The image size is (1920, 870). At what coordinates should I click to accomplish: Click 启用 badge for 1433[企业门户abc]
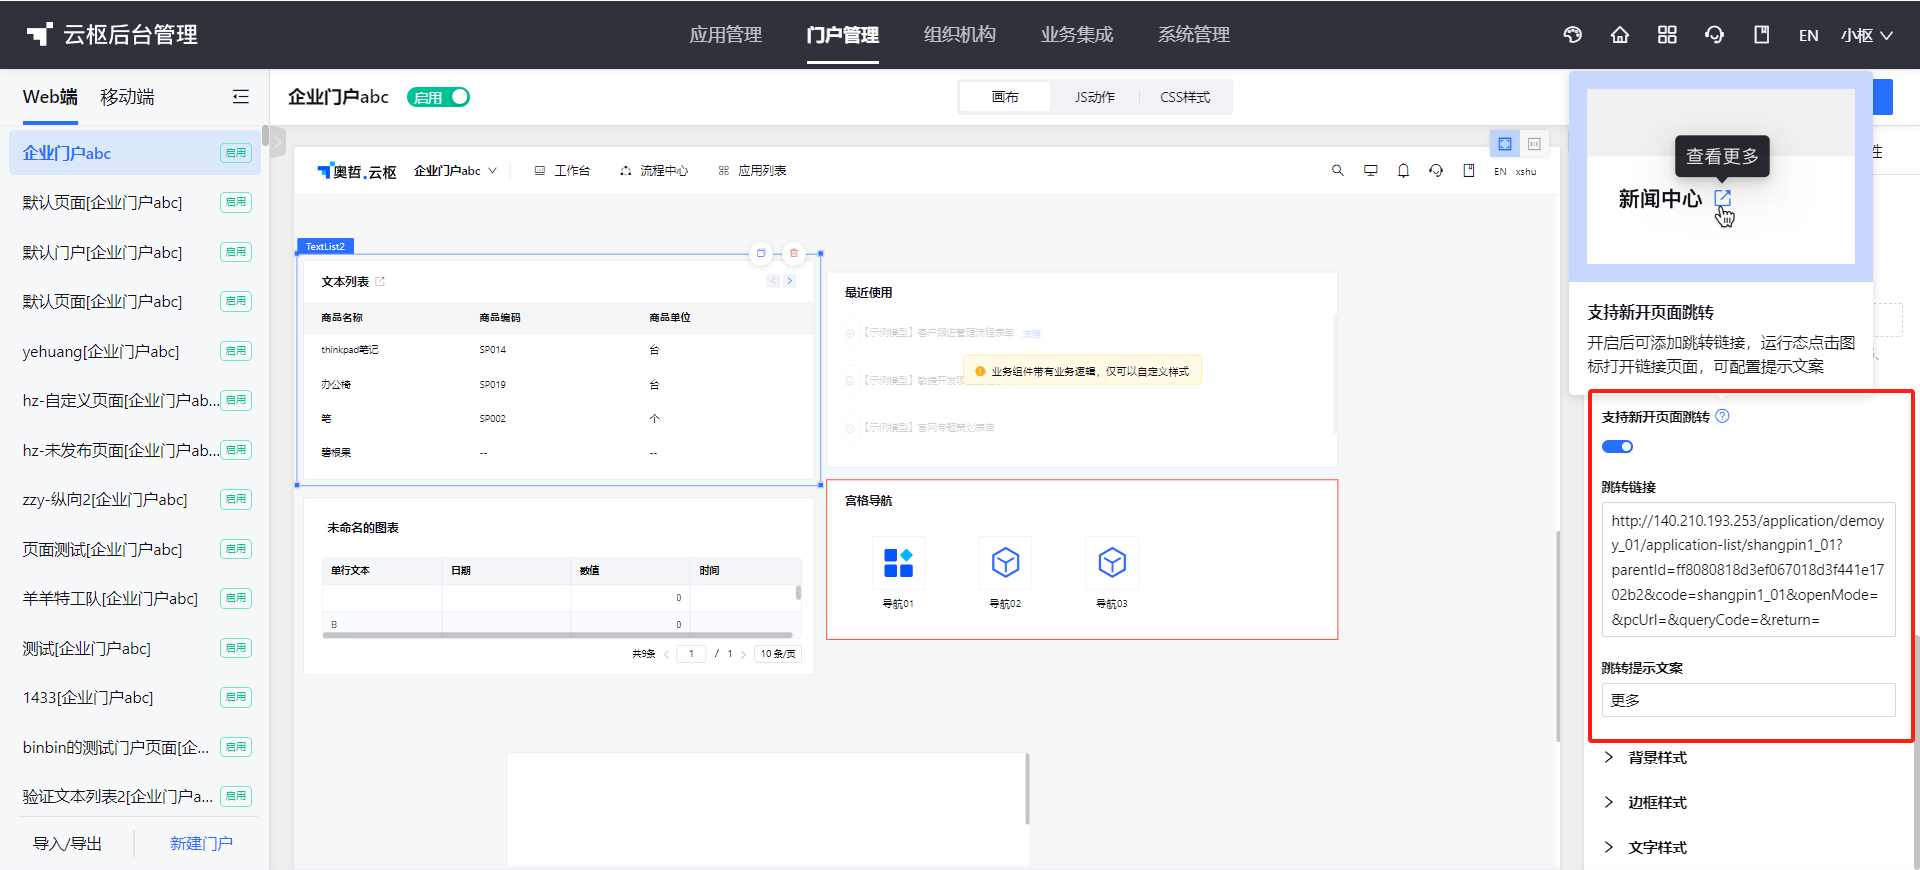point(236,697)
